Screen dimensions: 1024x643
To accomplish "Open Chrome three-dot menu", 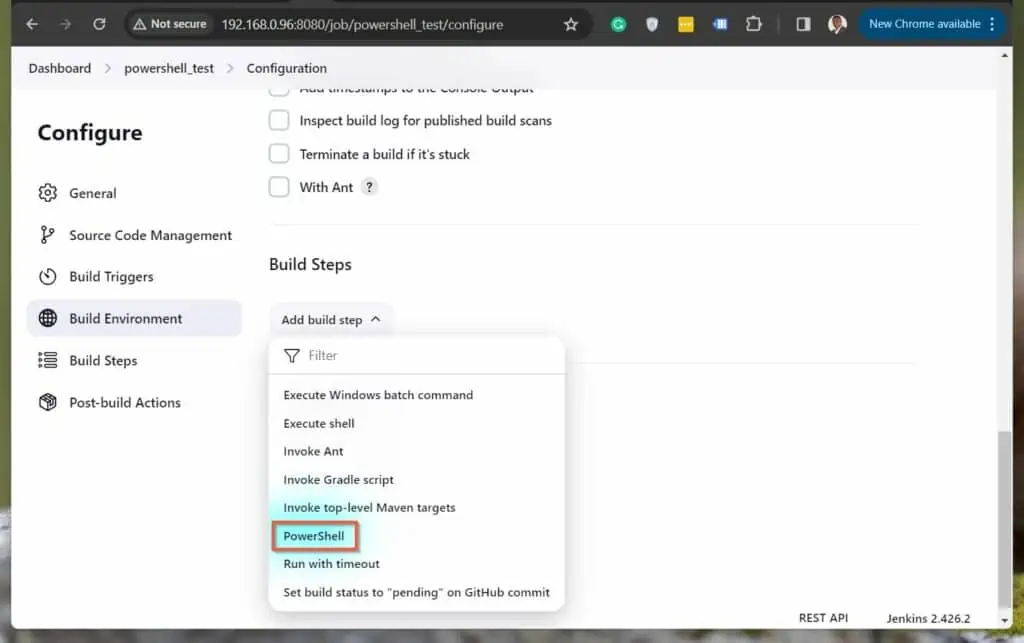I will pyautogui.click(x=993, y=24).
